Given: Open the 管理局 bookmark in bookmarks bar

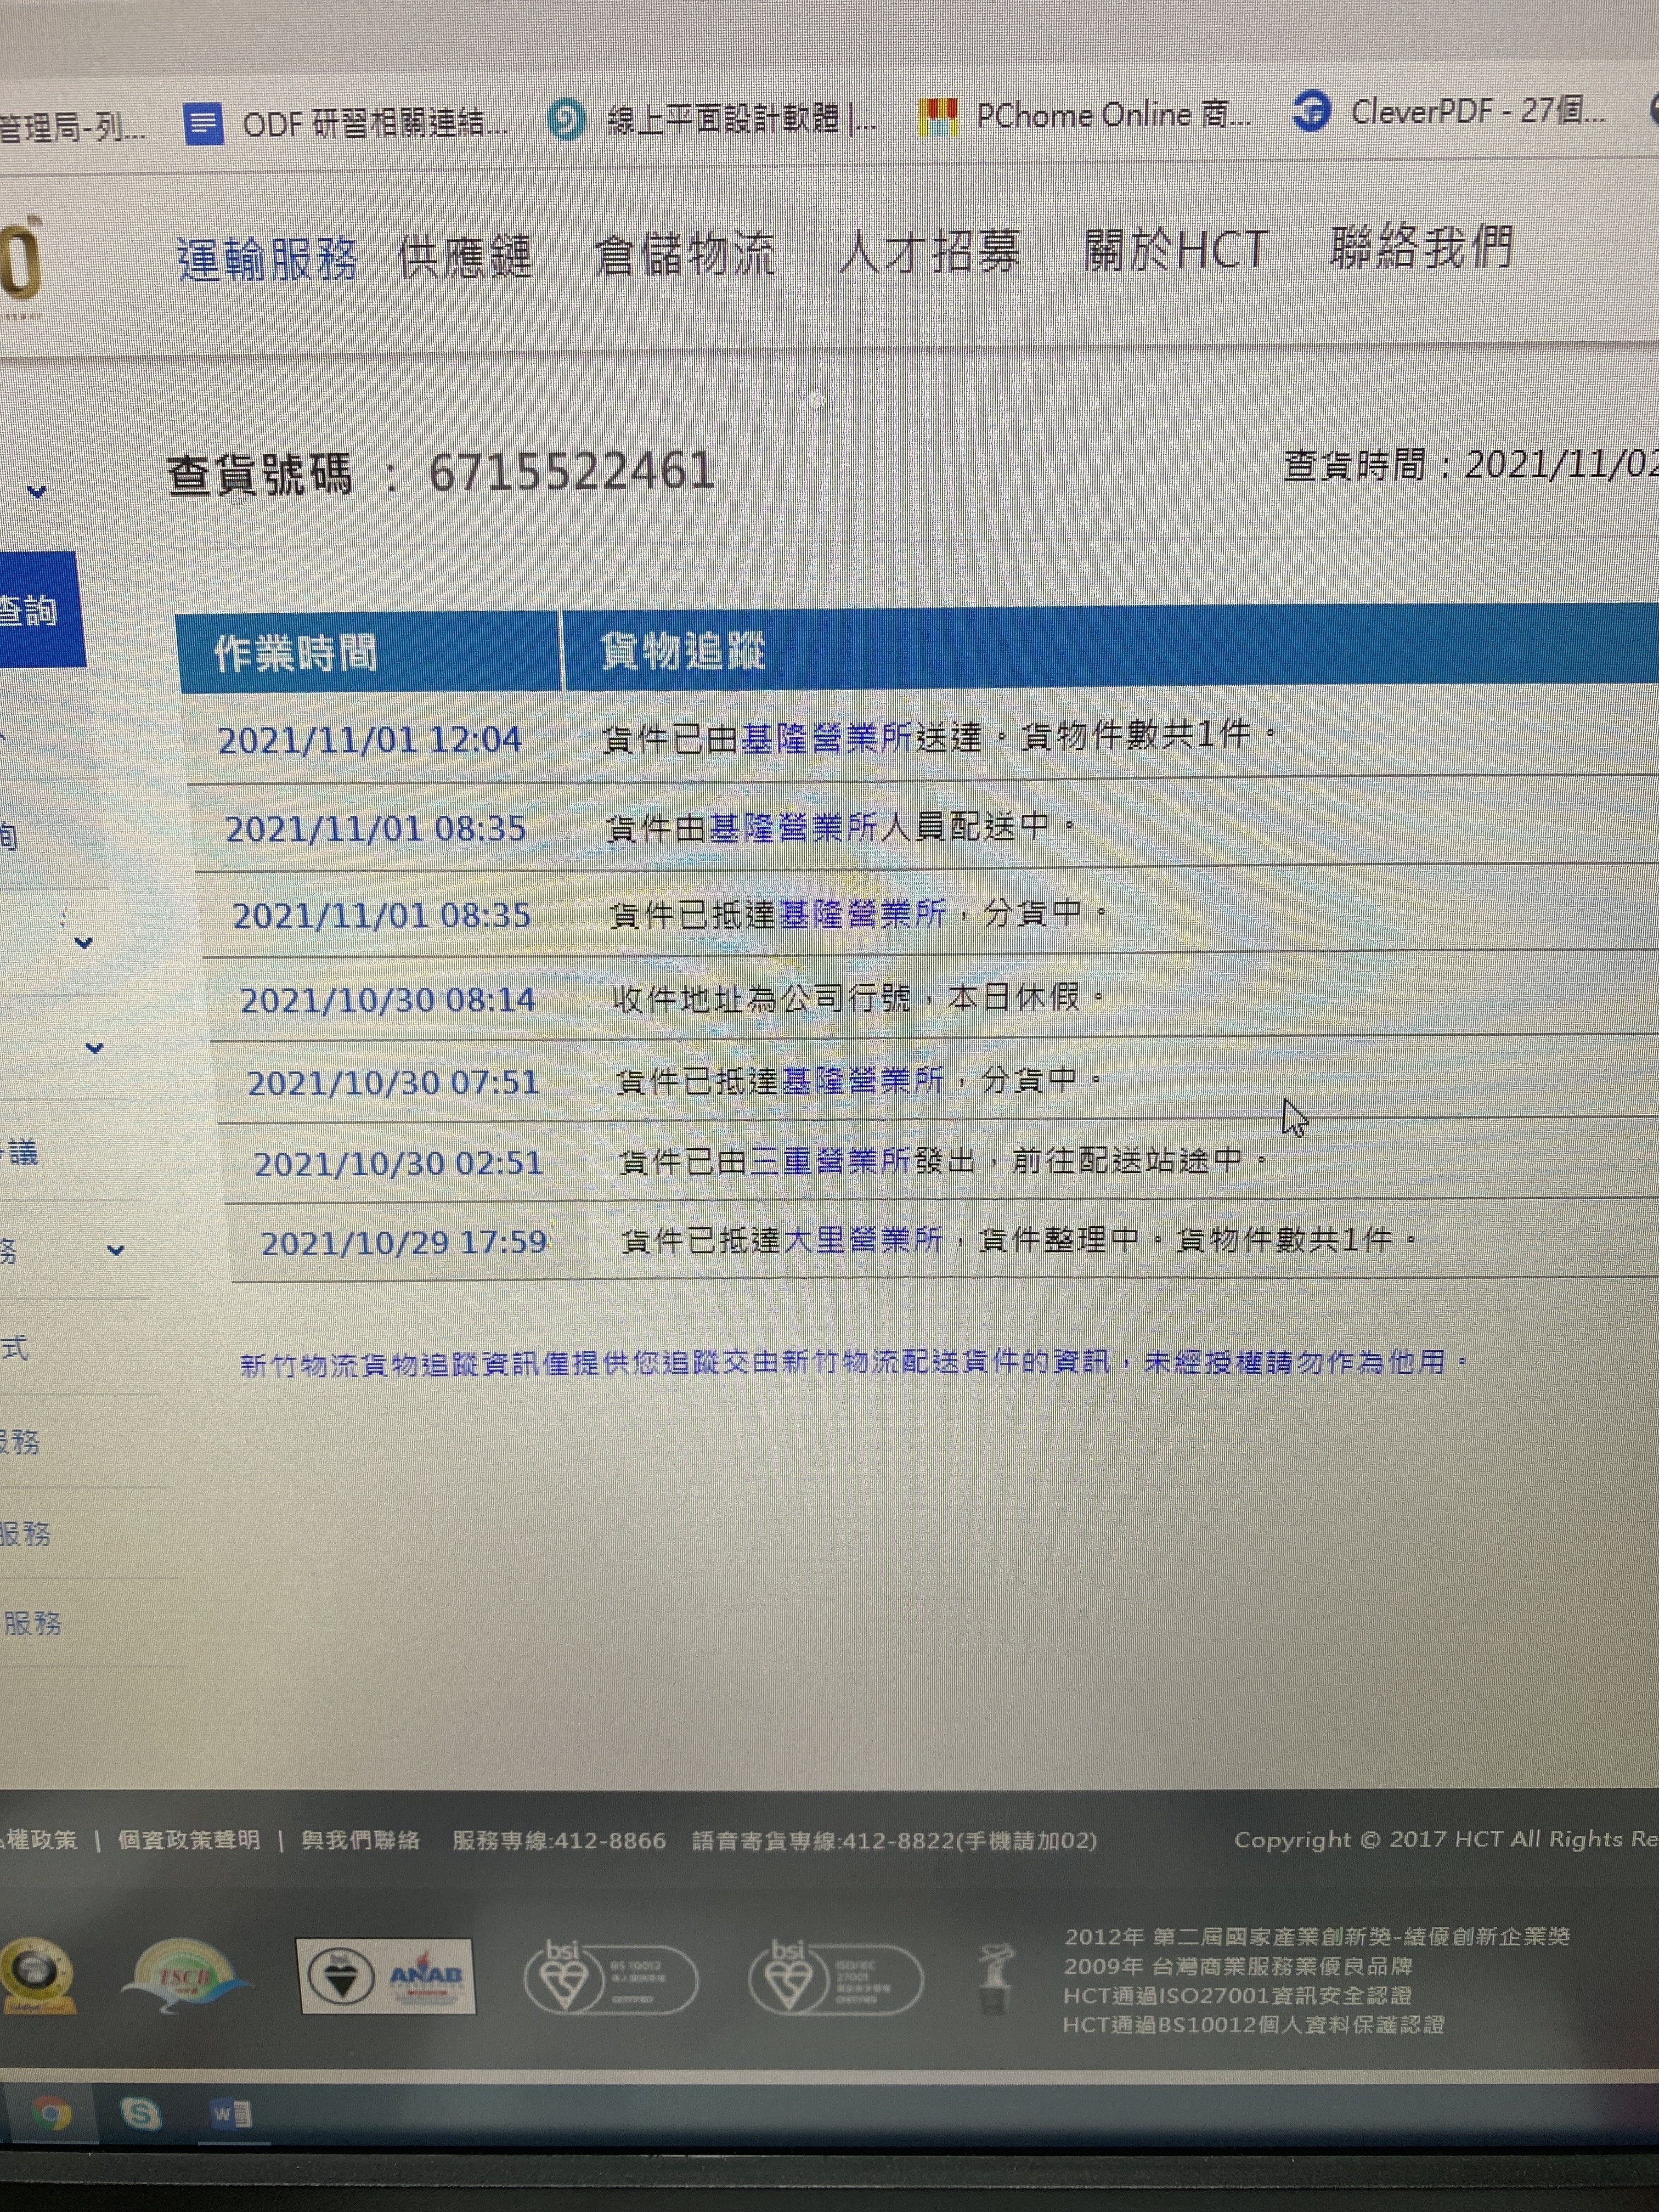Looking at the screenshot, I should click(72, 128).
